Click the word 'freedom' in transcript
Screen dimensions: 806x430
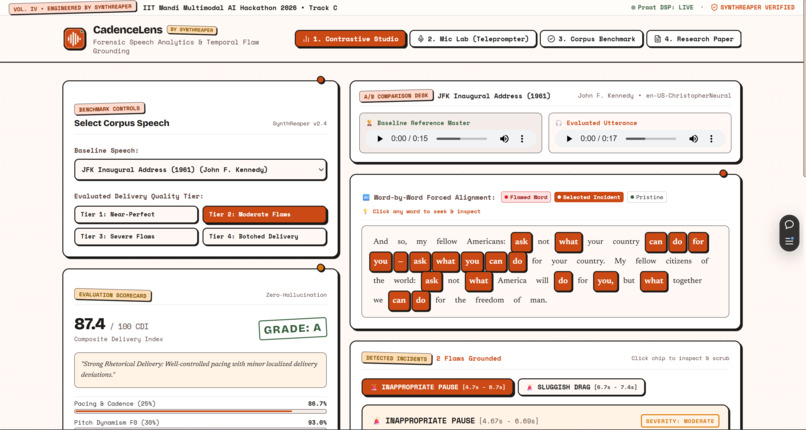[490, 300]
